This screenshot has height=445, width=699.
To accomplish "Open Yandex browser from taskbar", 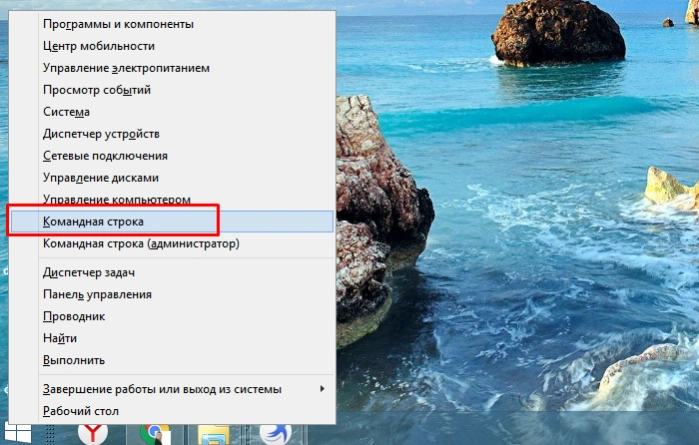I will click(x=92, y=435).
